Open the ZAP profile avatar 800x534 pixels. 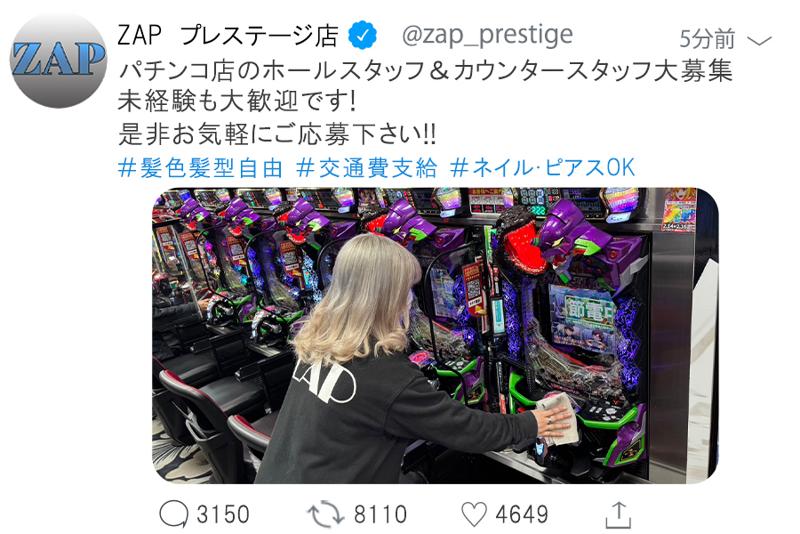pyautogui.click(x=59, y=60)
